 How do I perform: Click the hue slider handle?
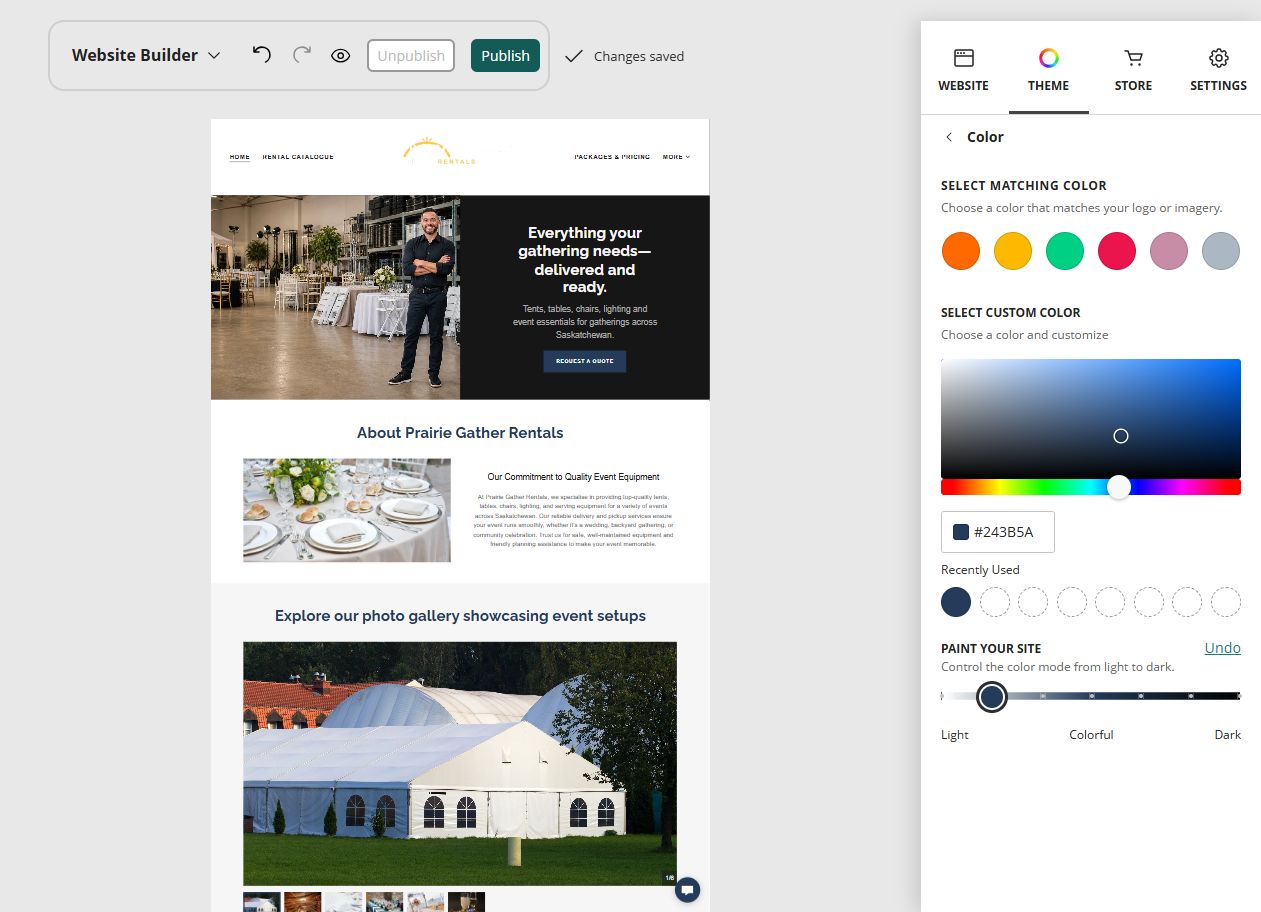[x=1119, y=487]
